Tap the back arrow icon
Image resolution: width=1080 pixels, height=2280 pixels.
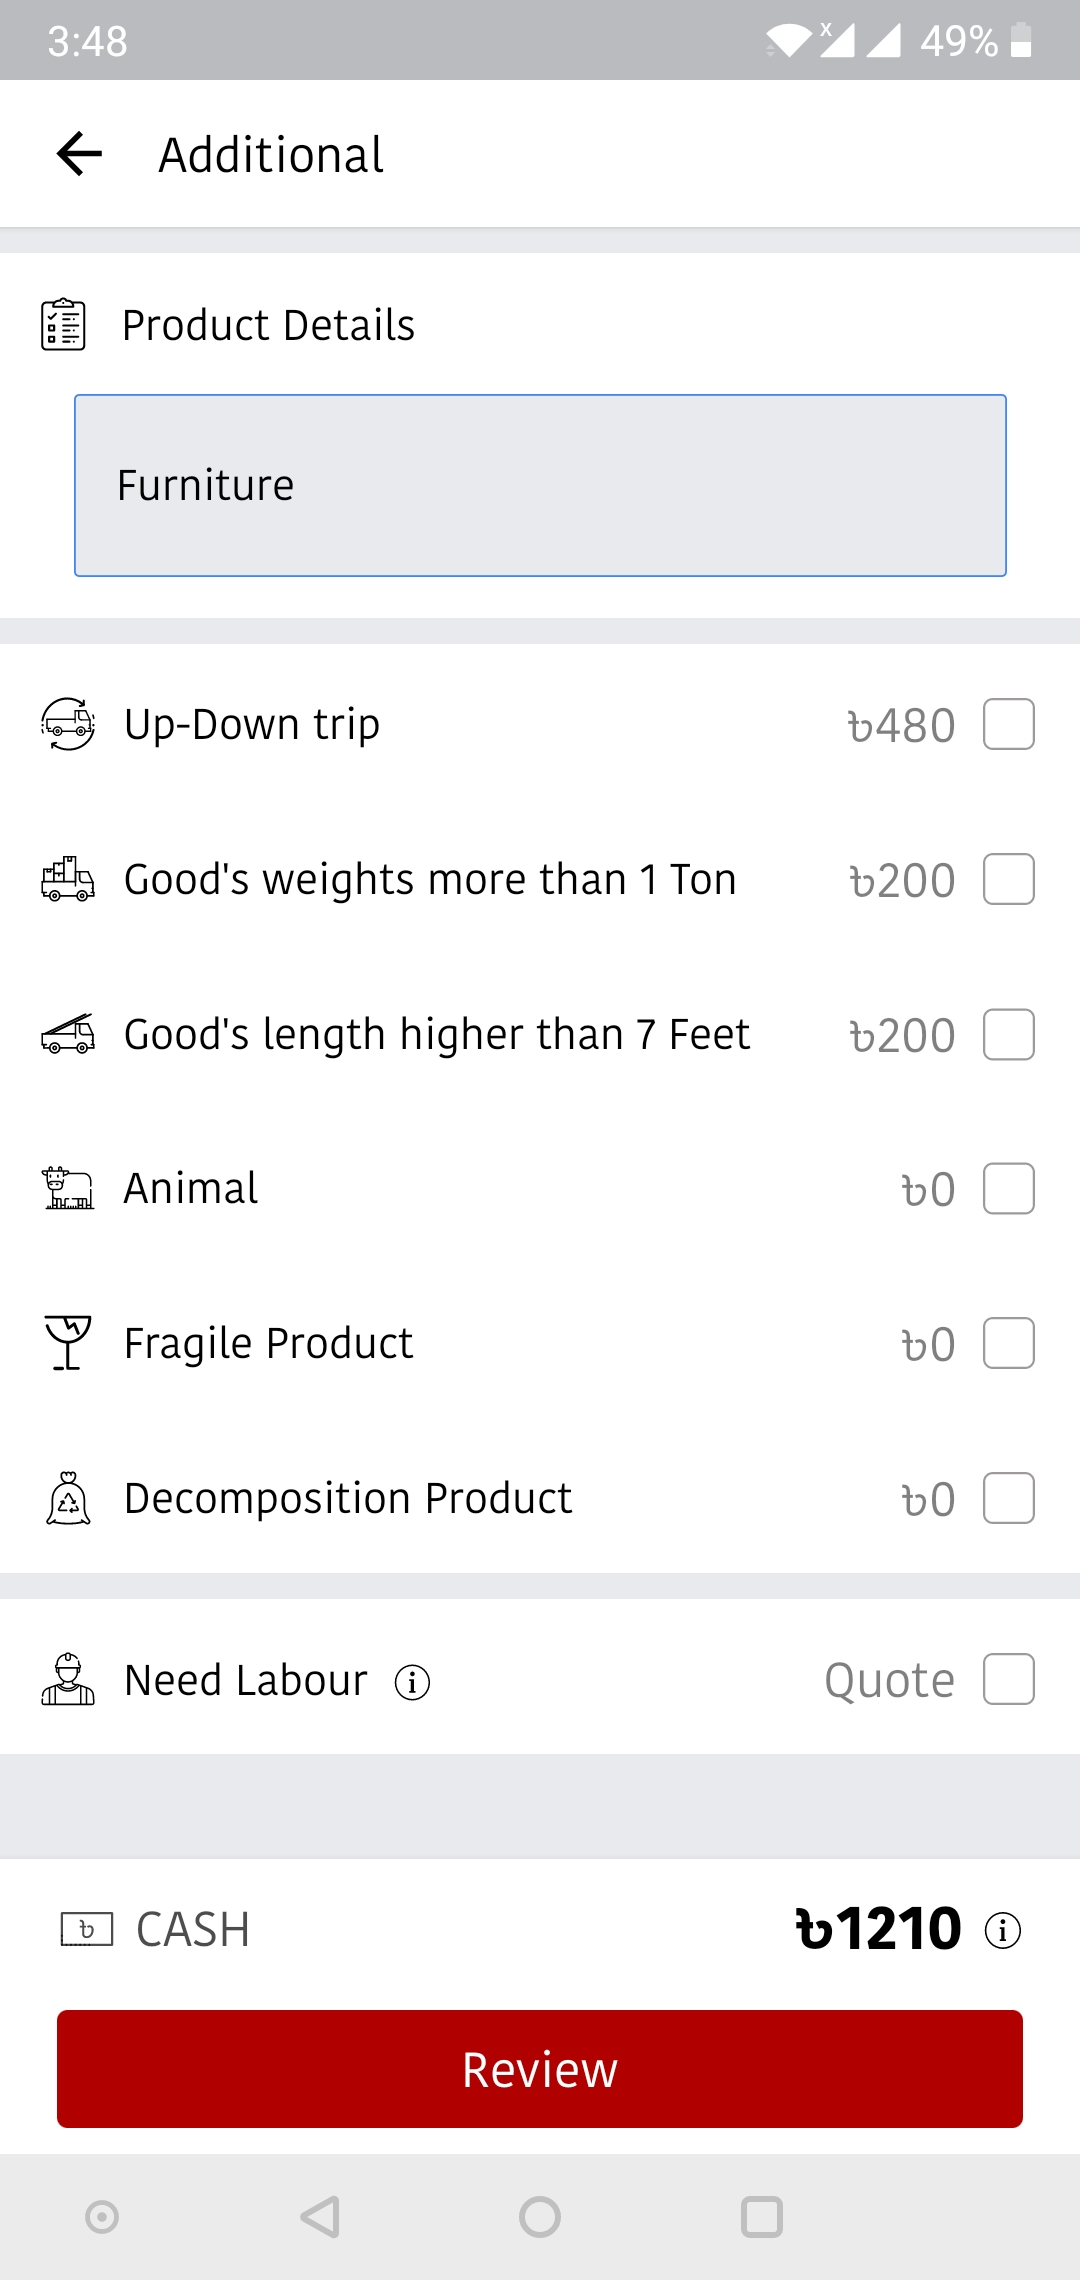pos(80,154)
